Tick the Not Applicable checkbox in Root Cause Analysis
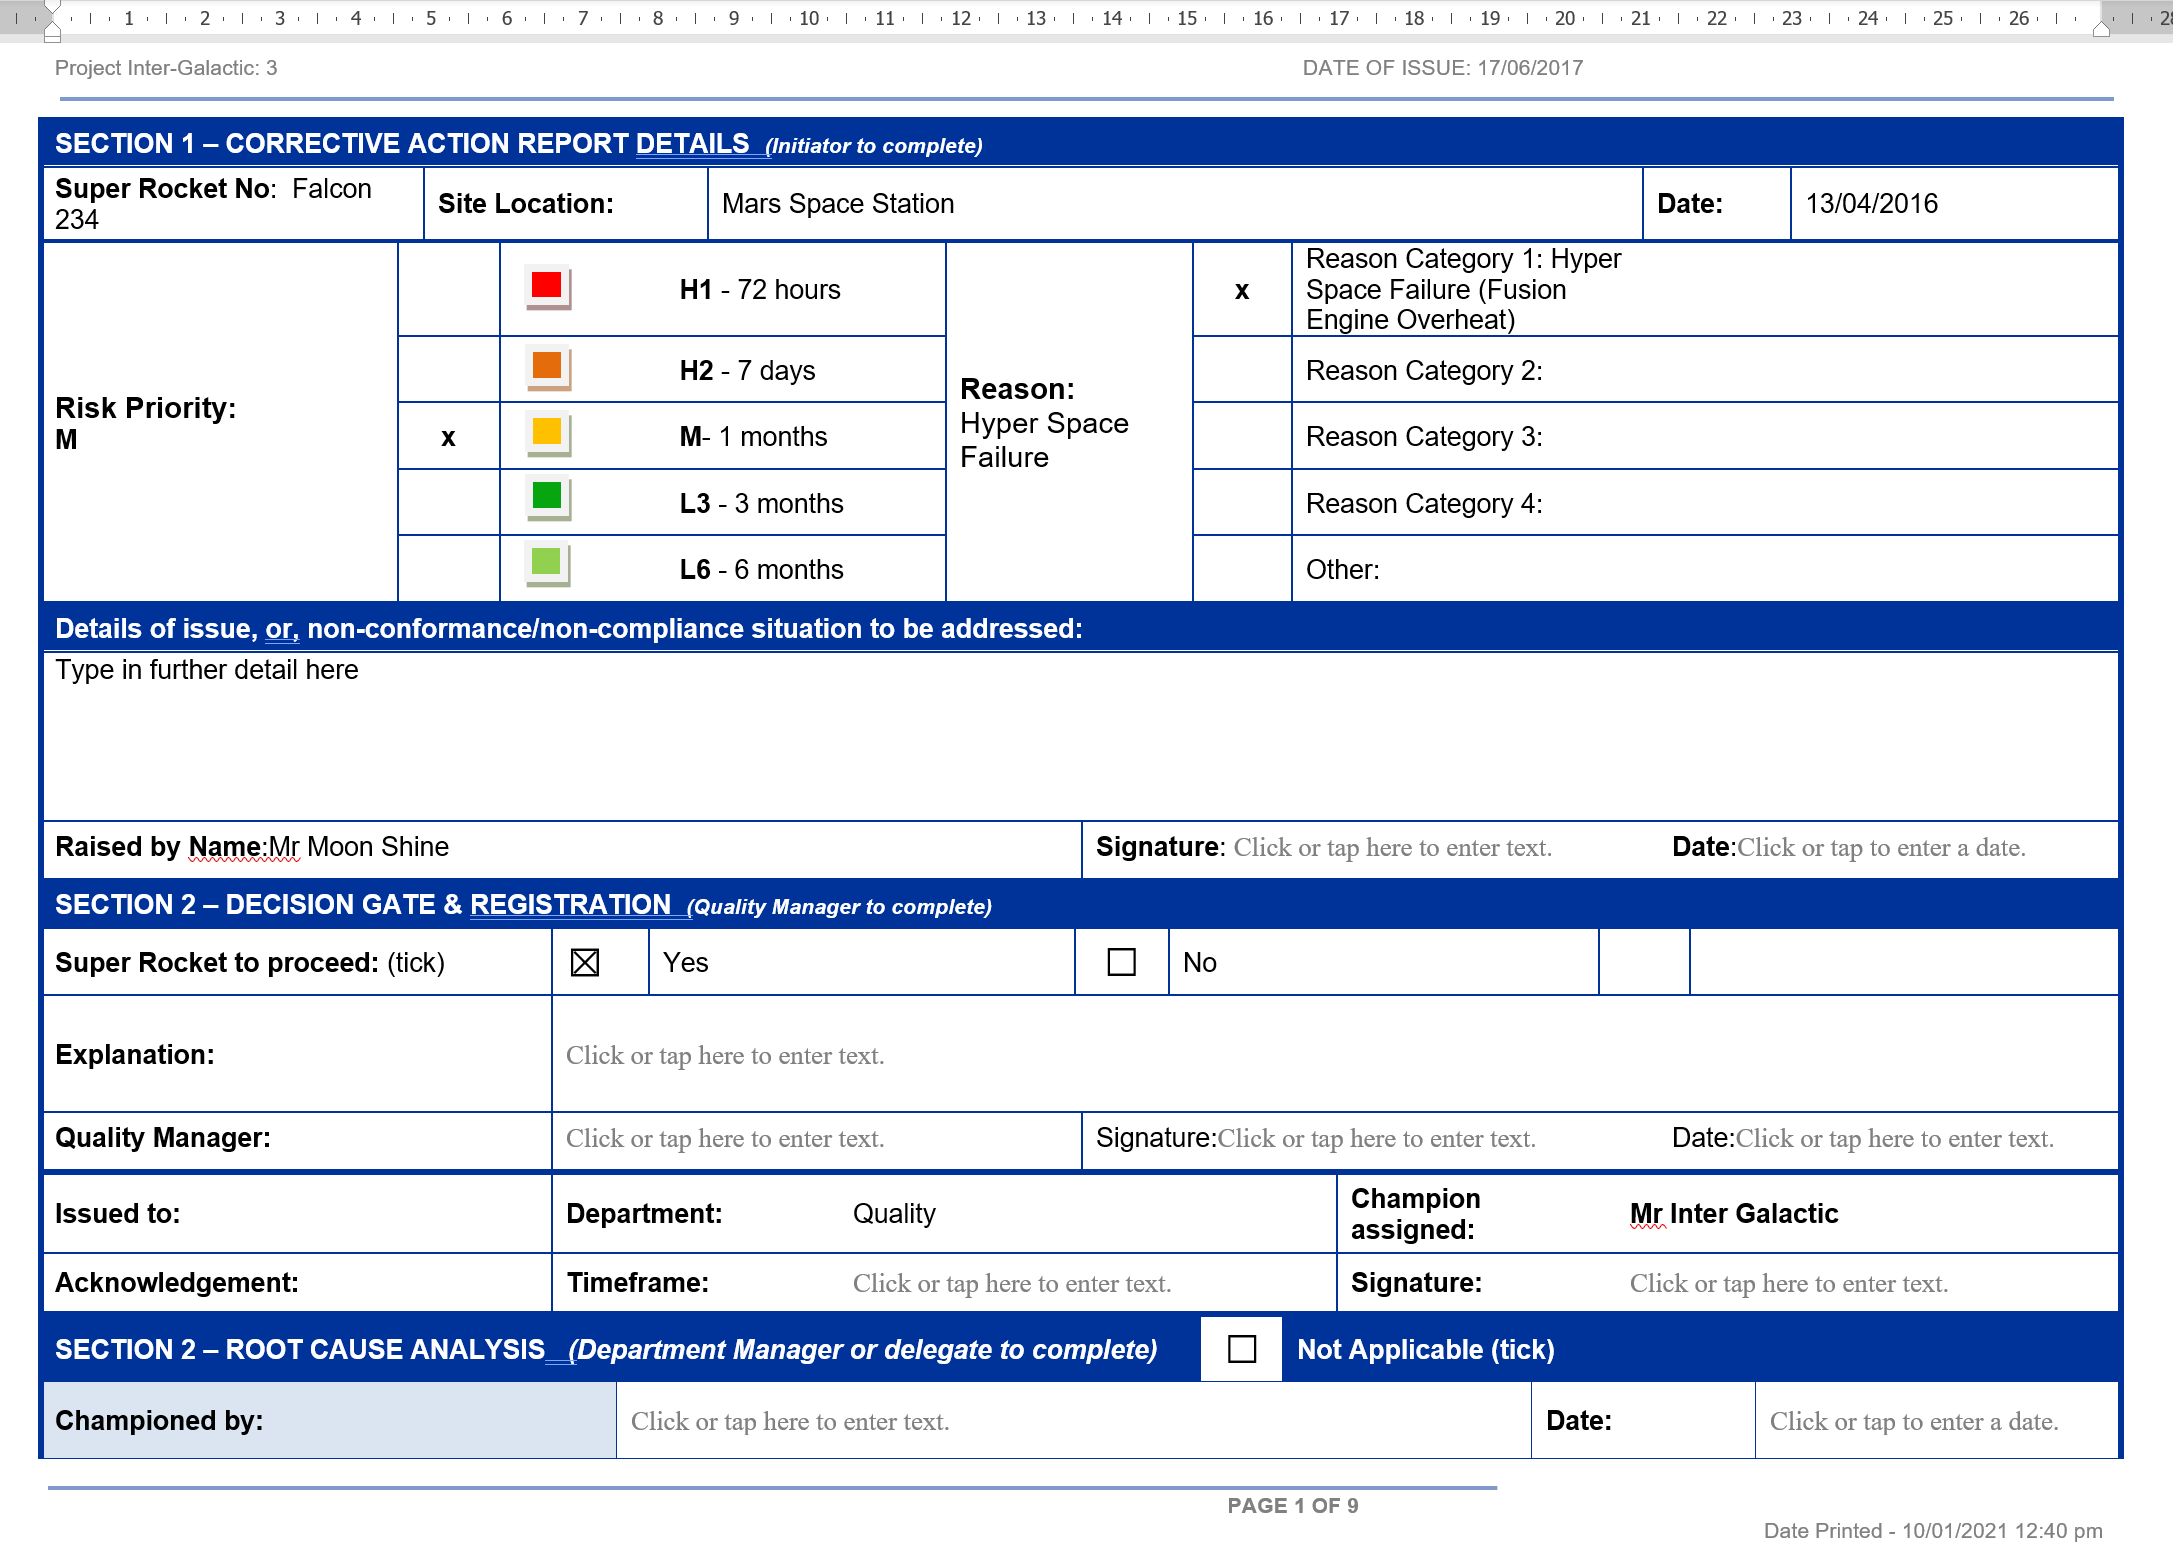This screenshot has width=2173, height=1547. pyautogui.click(x=1241, y=1349)
